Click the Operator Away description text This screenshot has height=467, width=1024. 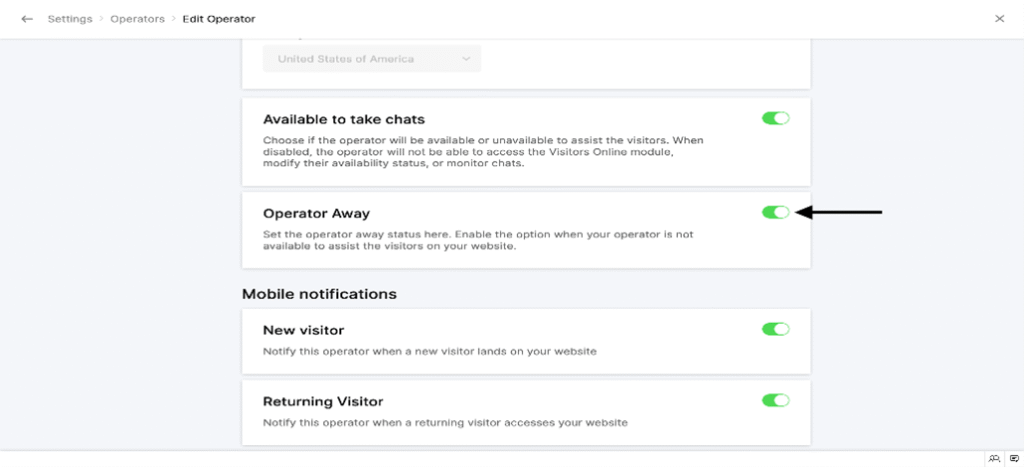pyautogui.click(x=478, y=240)
